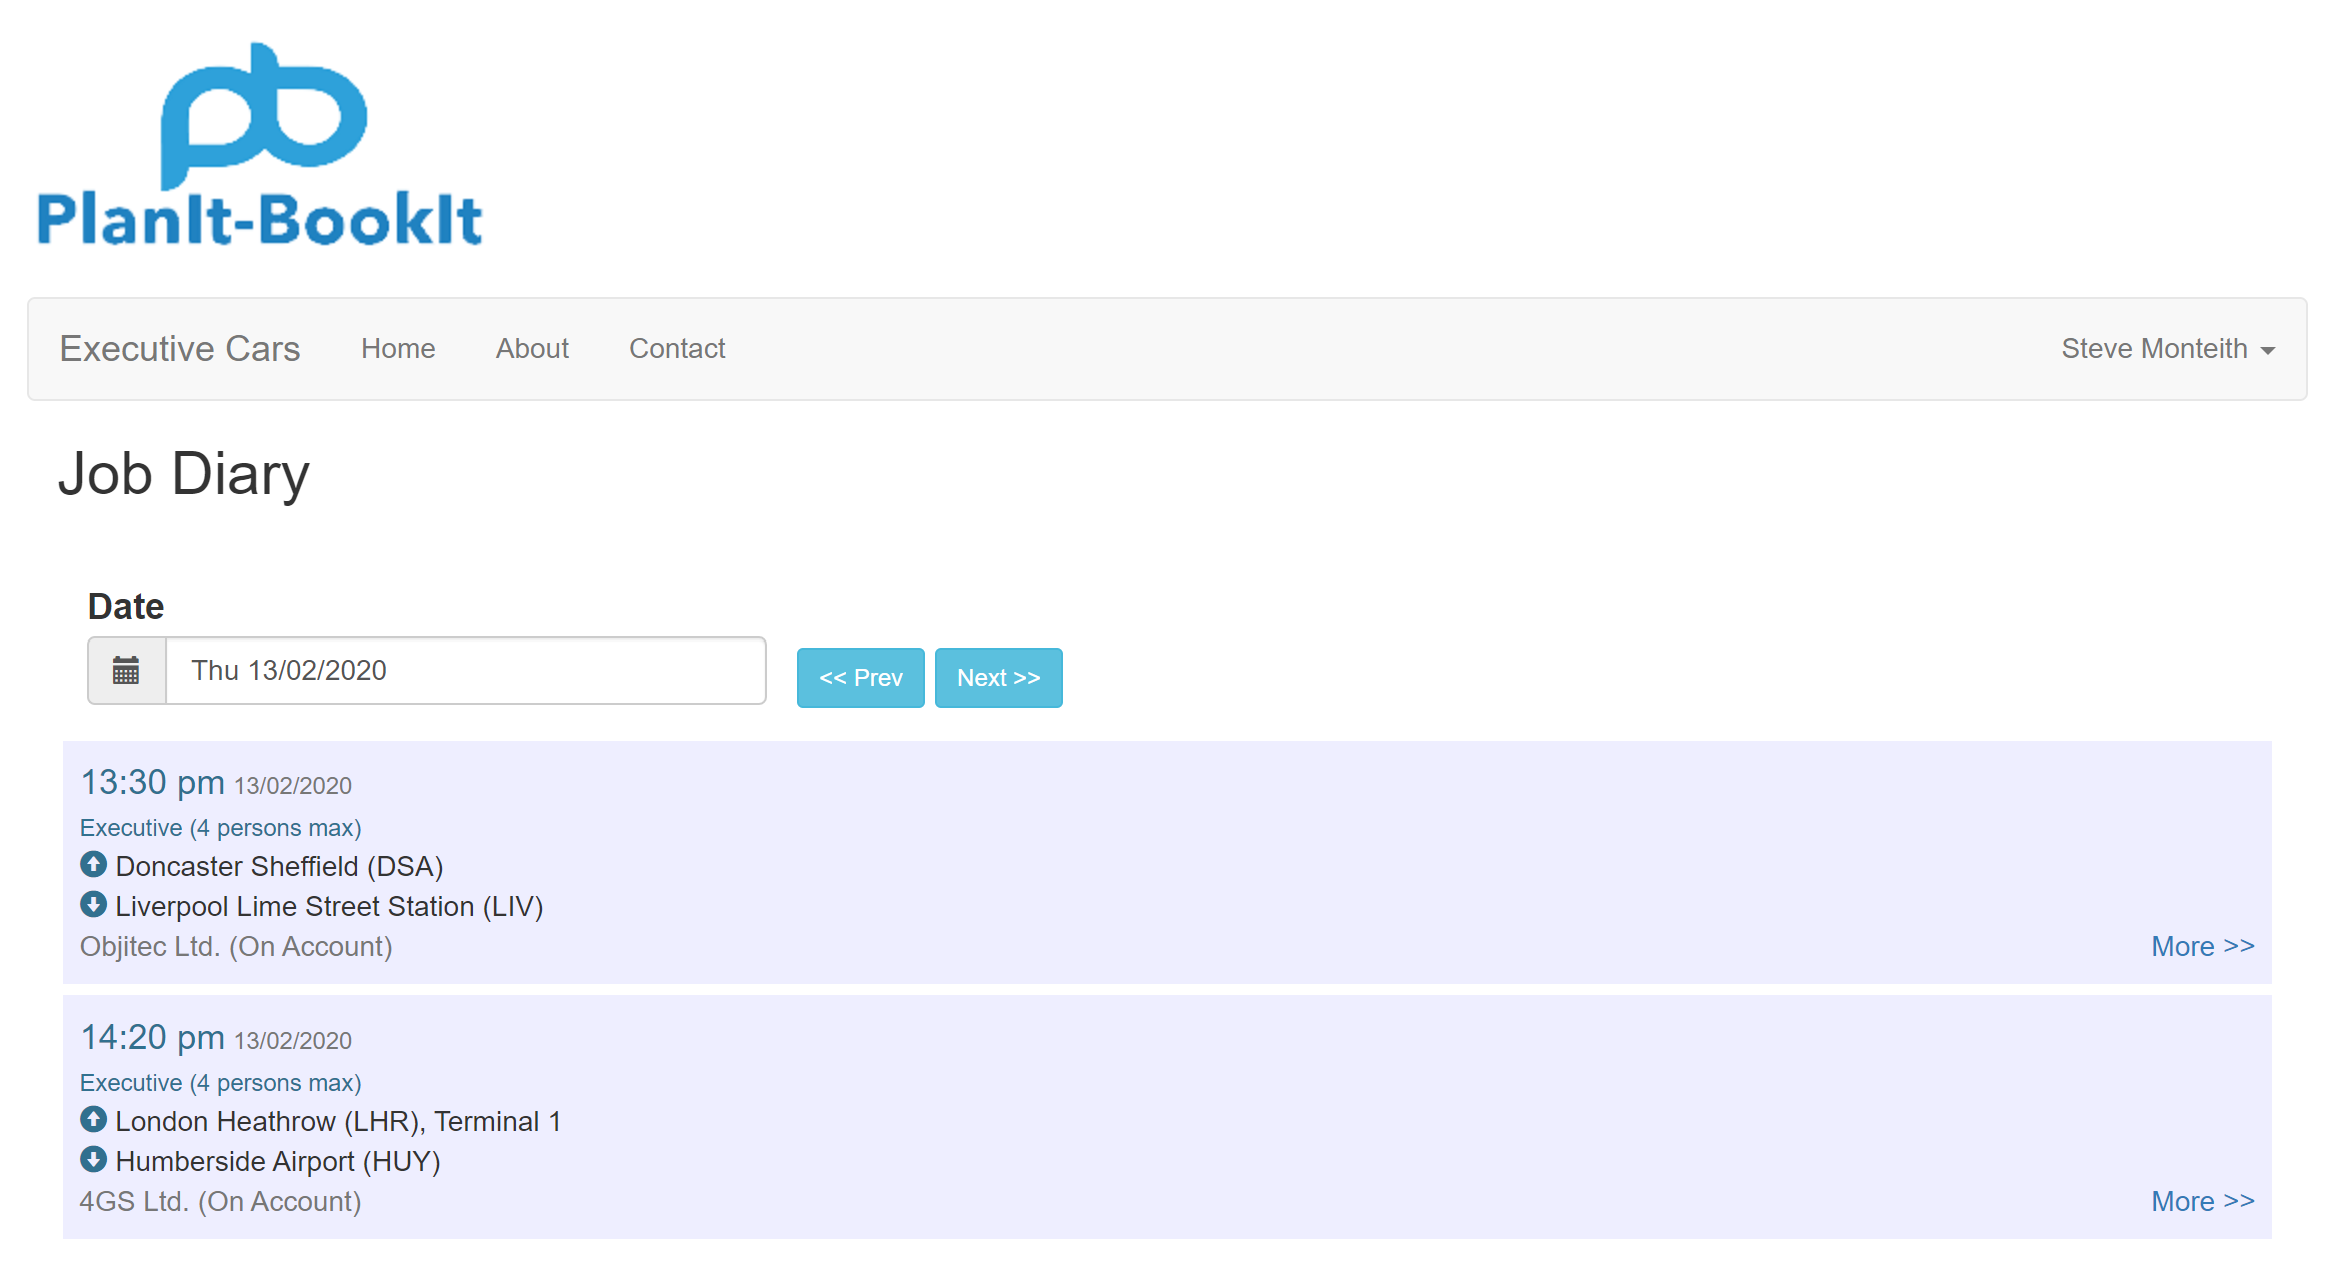This screenshot has width=2334, height=1278.
Task: Click the Contact navigation tab
Action: pos(677,348)
